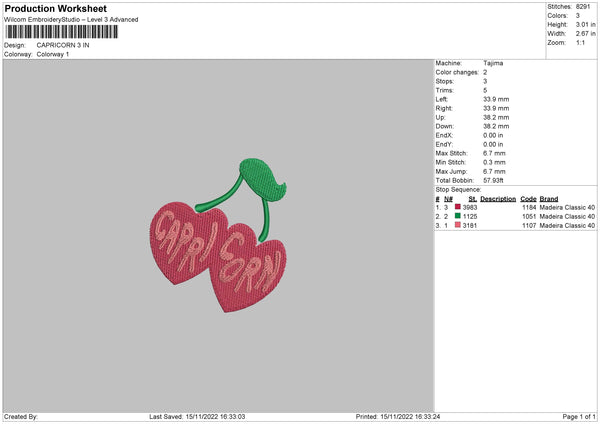Click the Brand column header

549,199
